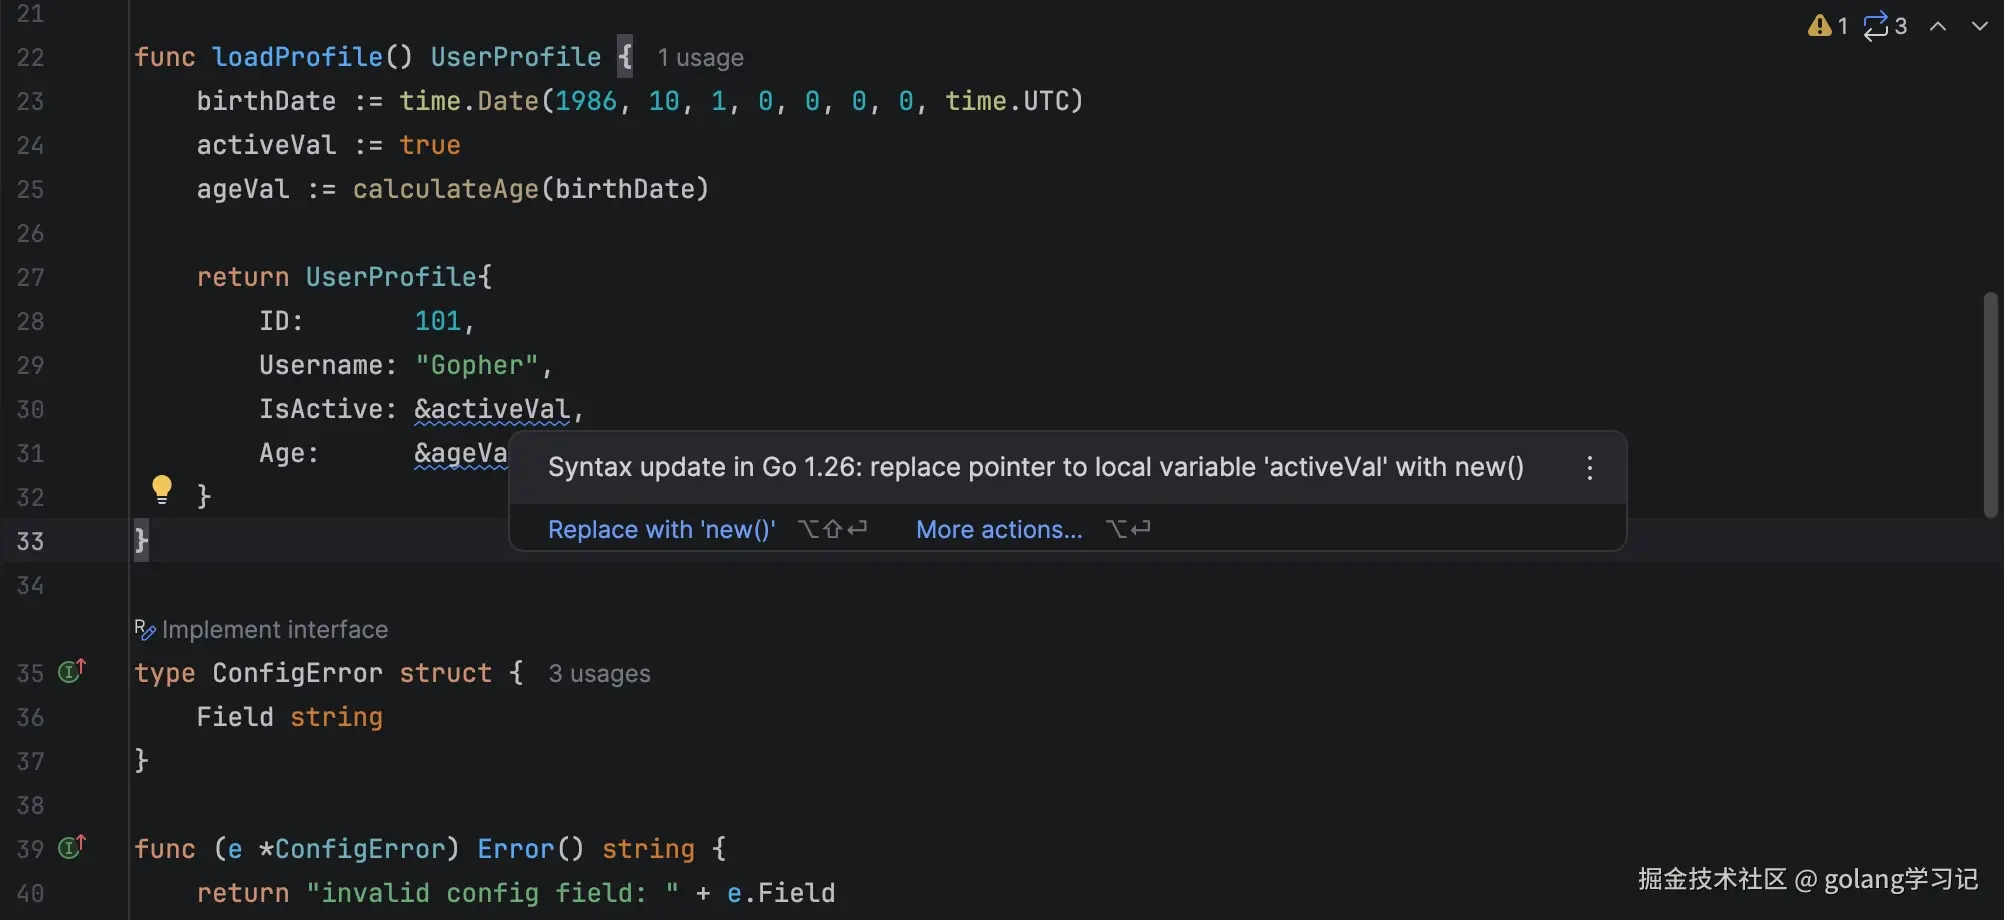Show the 3 usages hint for ConfigError
This screenshot has width=2004, height=920.
coord(599,674)
